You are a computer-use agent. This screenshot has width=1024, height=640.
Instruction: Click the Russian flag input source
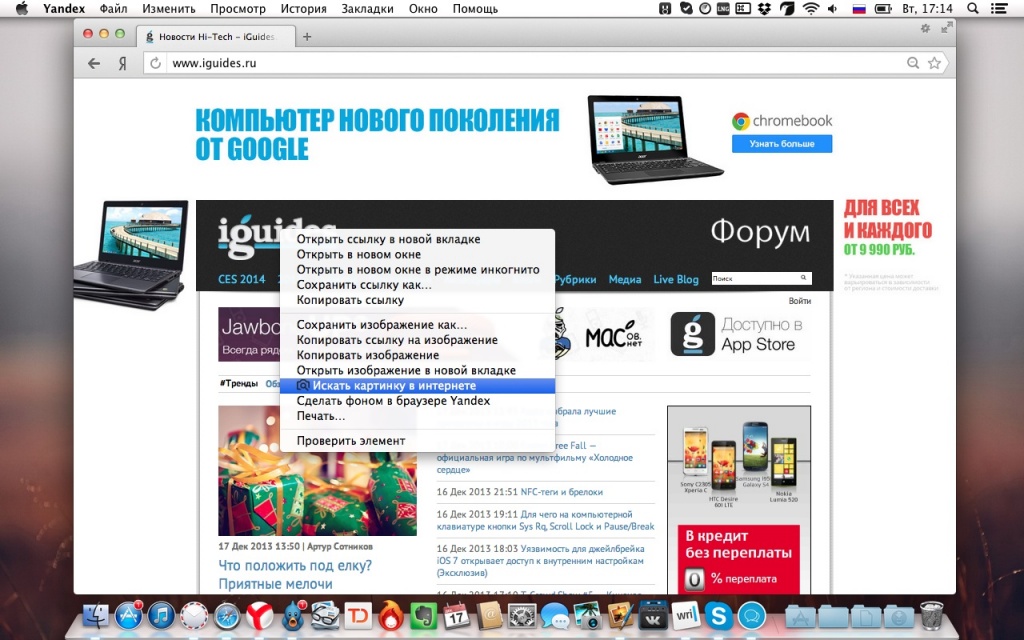[859, 8]
